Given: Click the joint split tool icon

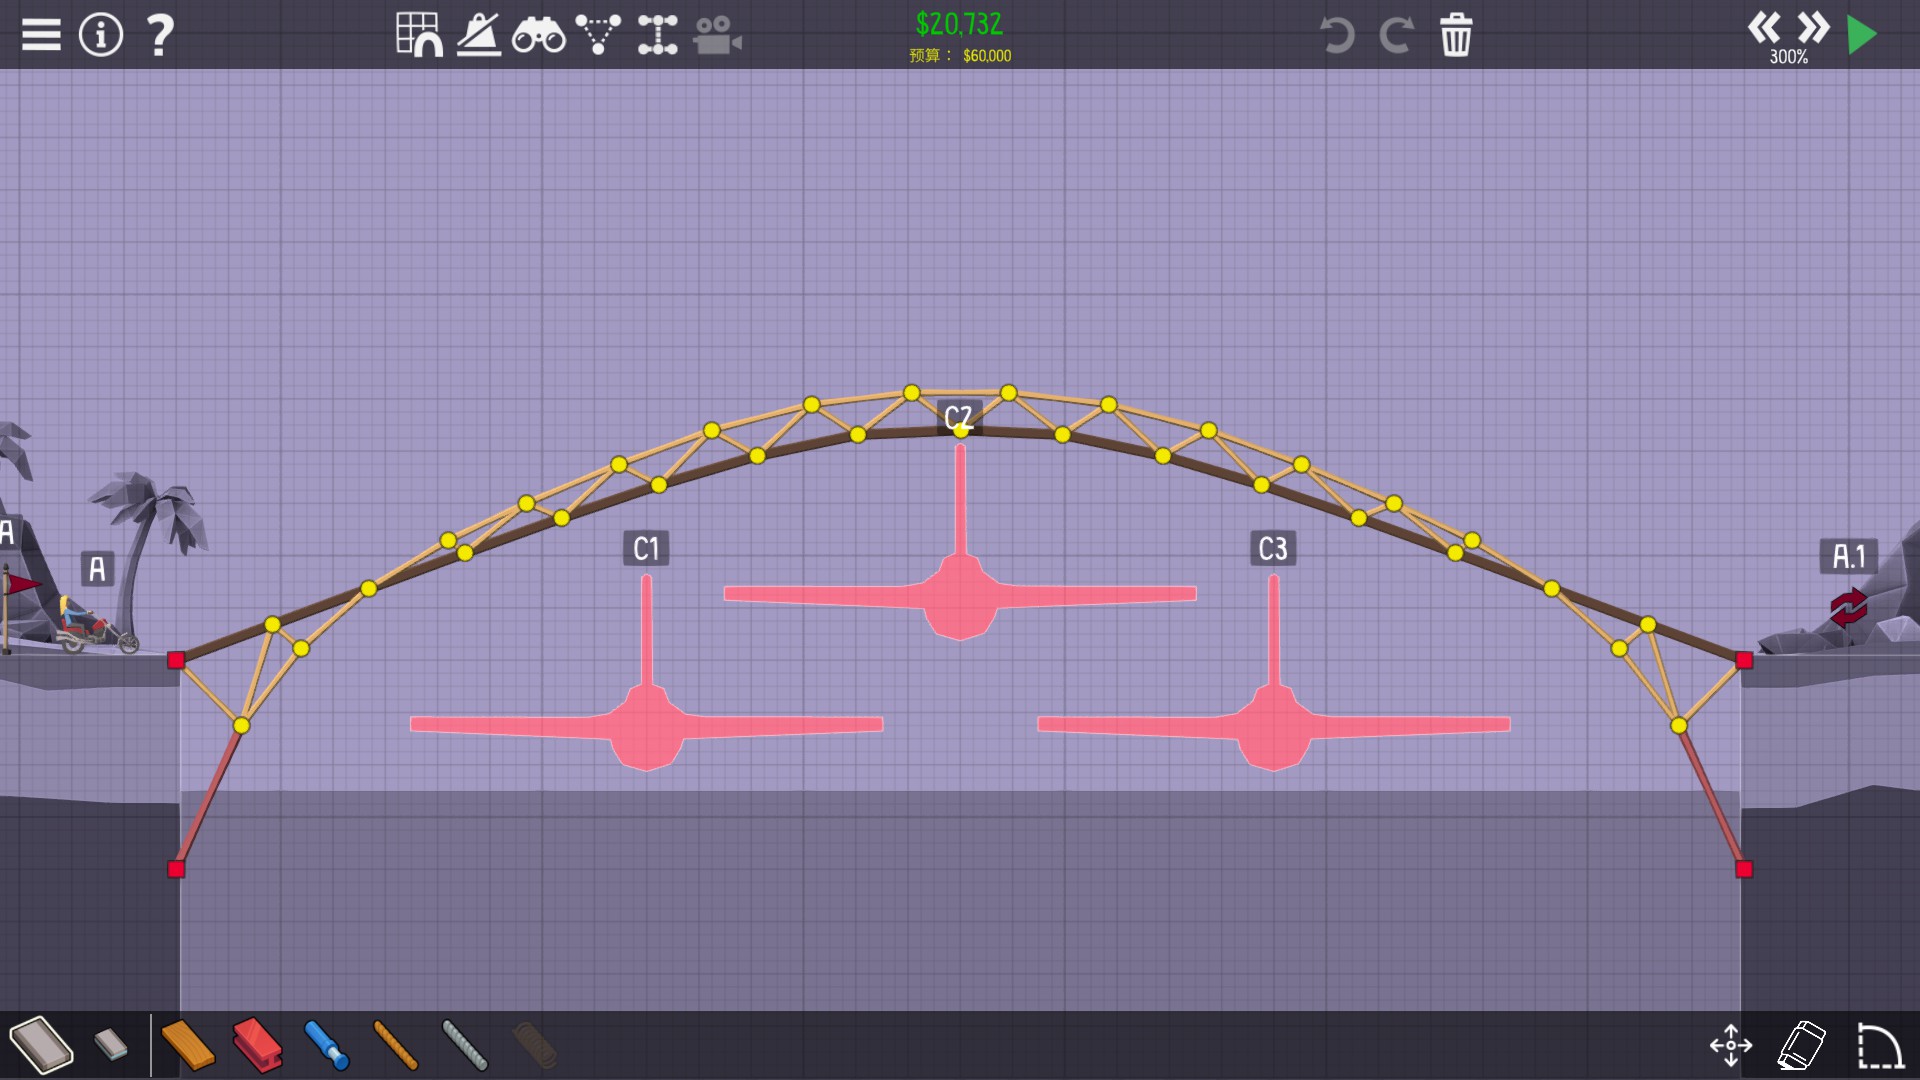Looking at the screenshot, I should click(657, 35).
